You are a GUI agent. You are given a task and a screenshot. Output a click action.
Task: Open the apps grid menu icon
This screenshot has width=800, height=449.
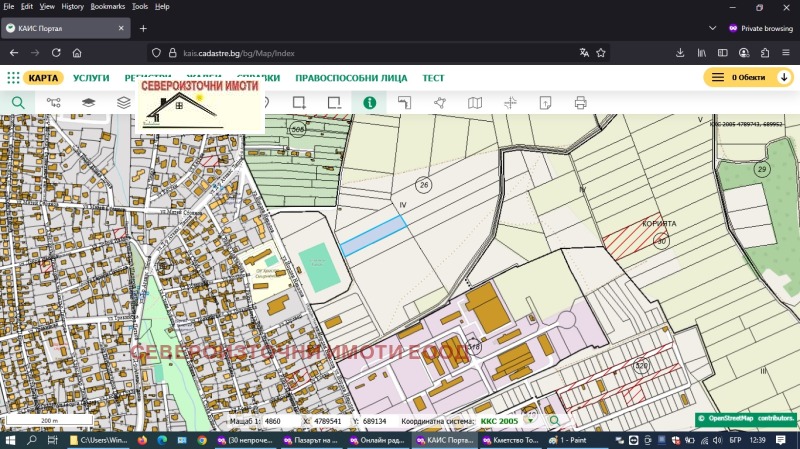tap(13, 78)
